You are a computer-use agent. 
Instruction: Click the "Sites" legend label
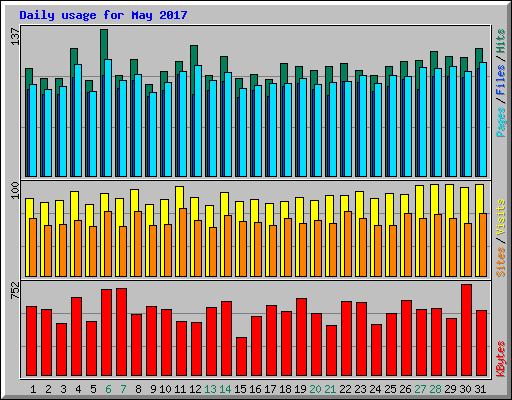tap(501, 262)
